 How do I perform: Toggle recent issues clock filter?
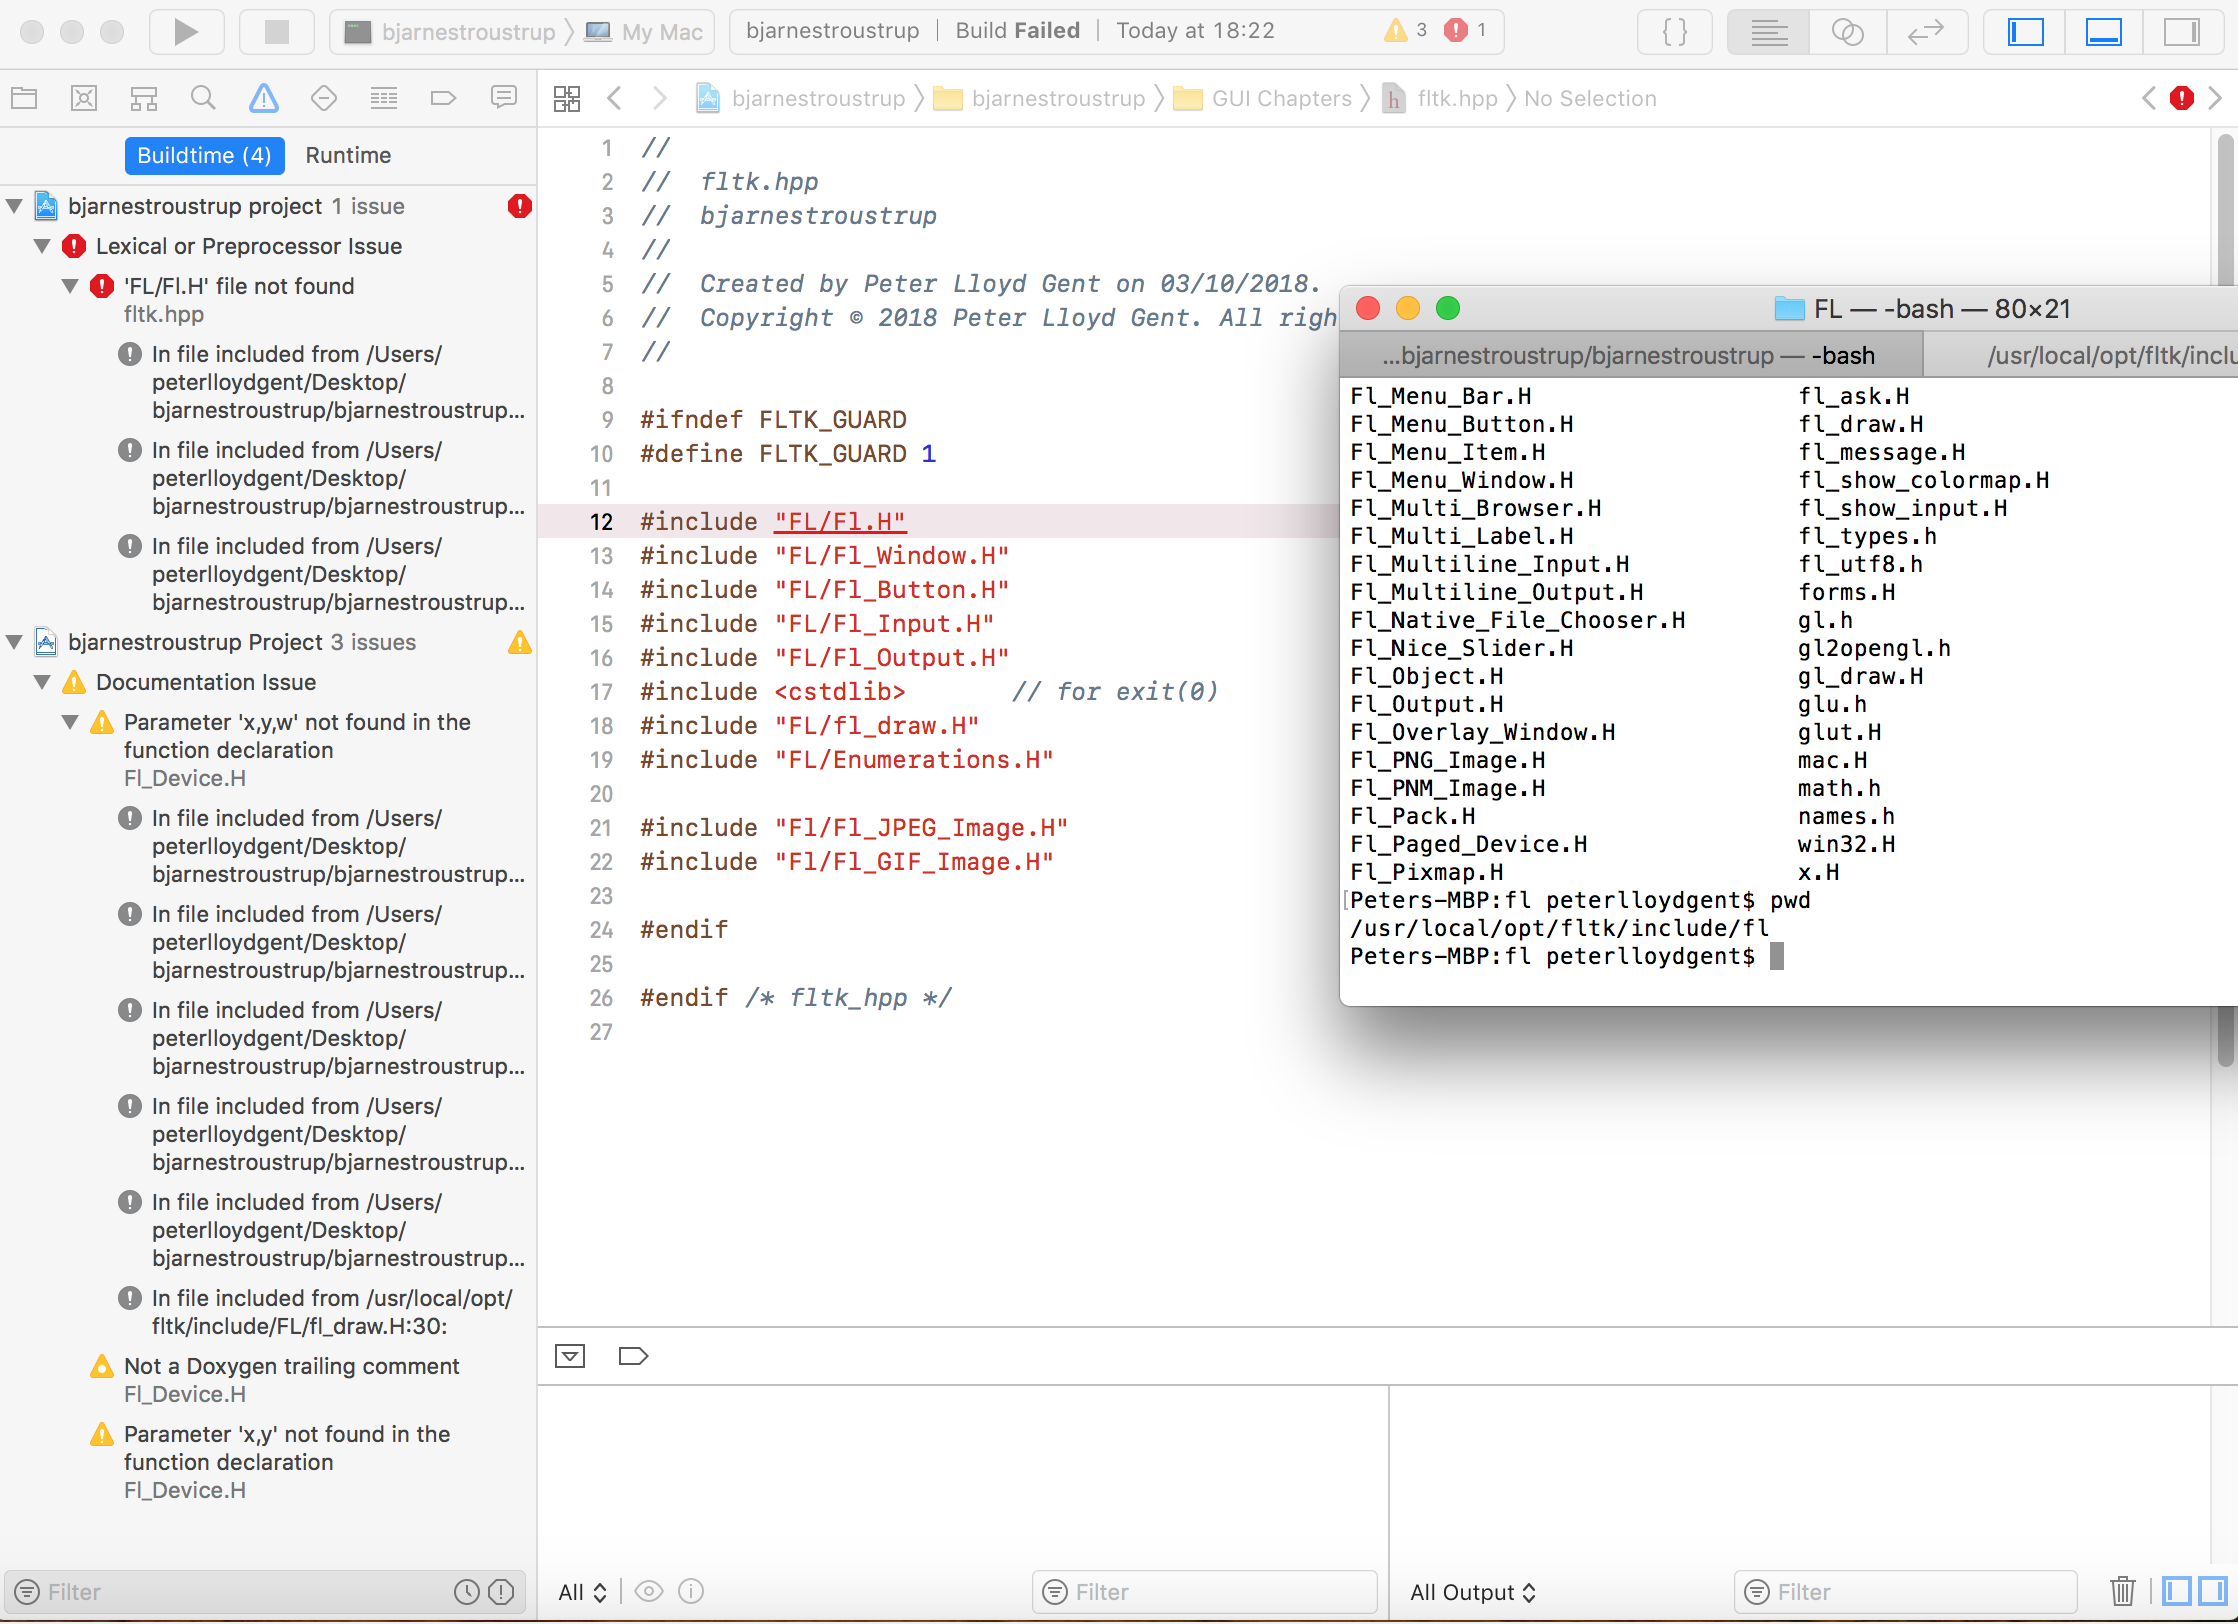(x=467, y=1591)
